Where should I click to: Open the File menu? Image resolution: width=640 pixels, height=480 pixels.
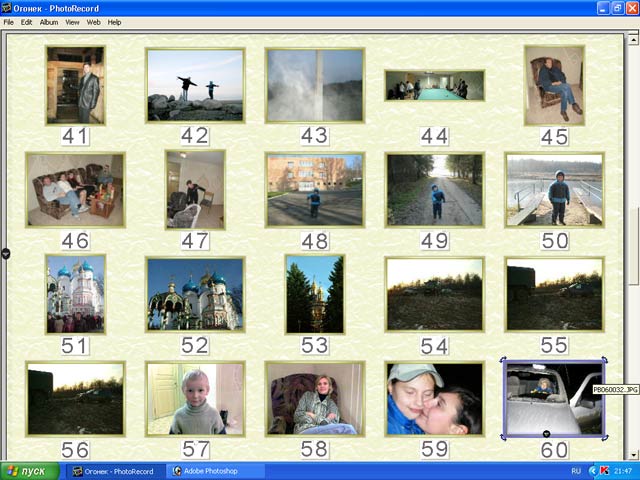pyautogui.click(x=9, y=22)
